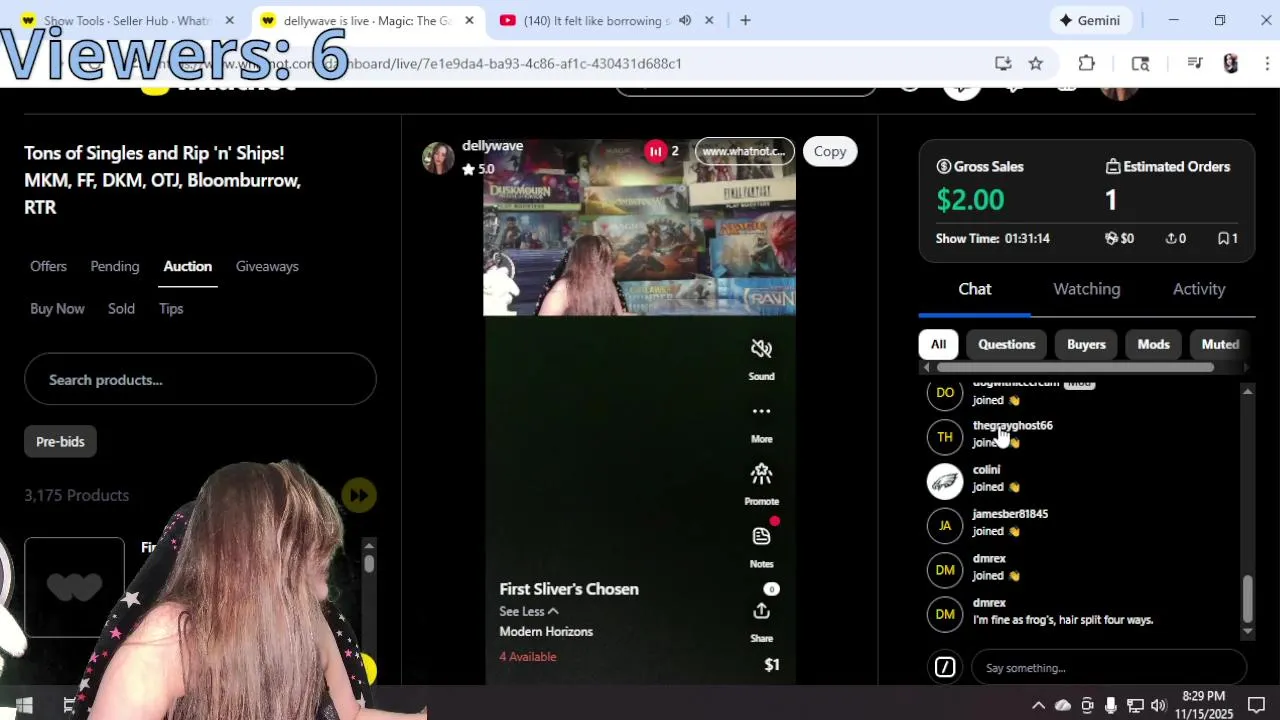
Task: Click the chat filter horizontal scrollbar
Action: (1075, 367)
